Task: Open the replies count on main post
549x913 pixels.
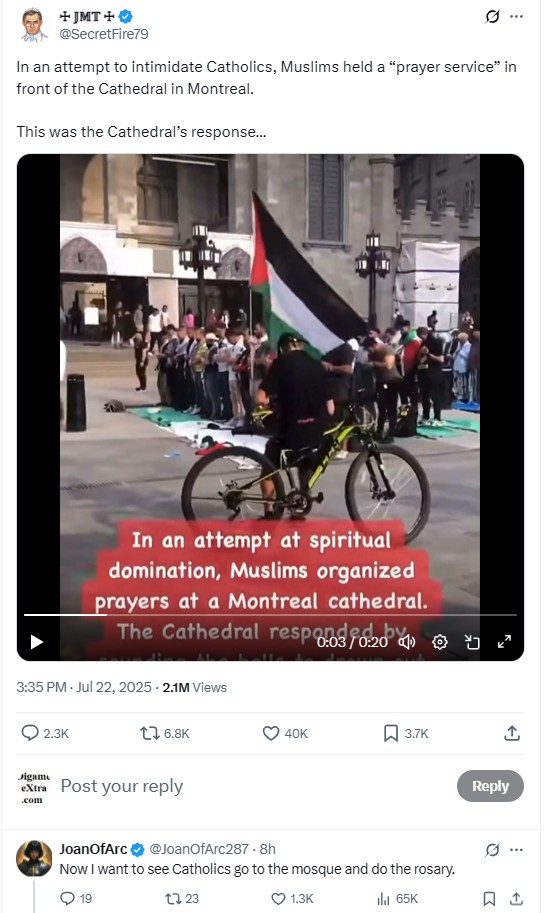Action: click(x=45, y=733)
